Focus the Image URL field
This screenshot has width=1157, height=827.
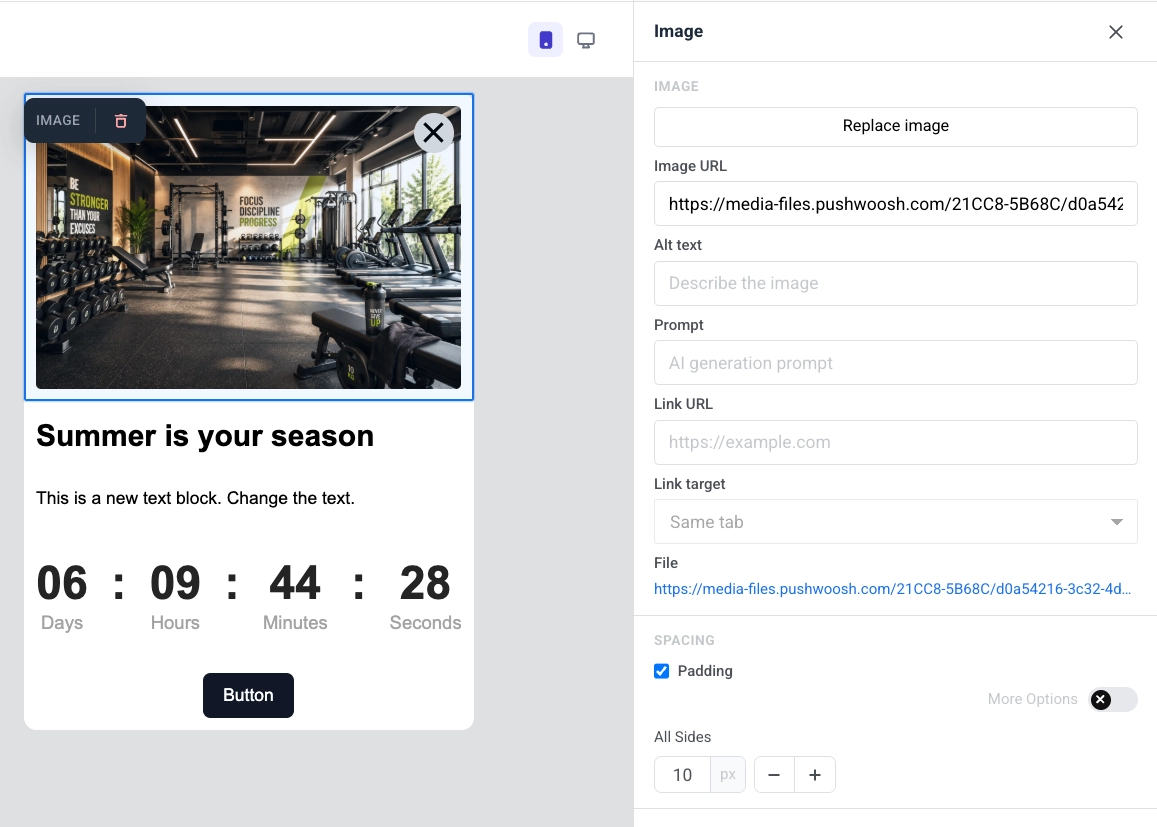click(896, 204)
